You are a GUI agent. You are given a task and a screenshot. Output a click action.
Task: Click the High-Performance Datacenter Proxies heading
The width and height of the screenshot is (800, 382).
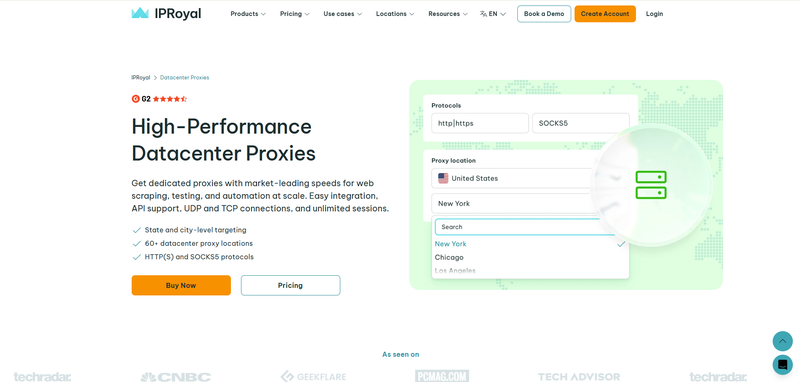coord(223,140)
